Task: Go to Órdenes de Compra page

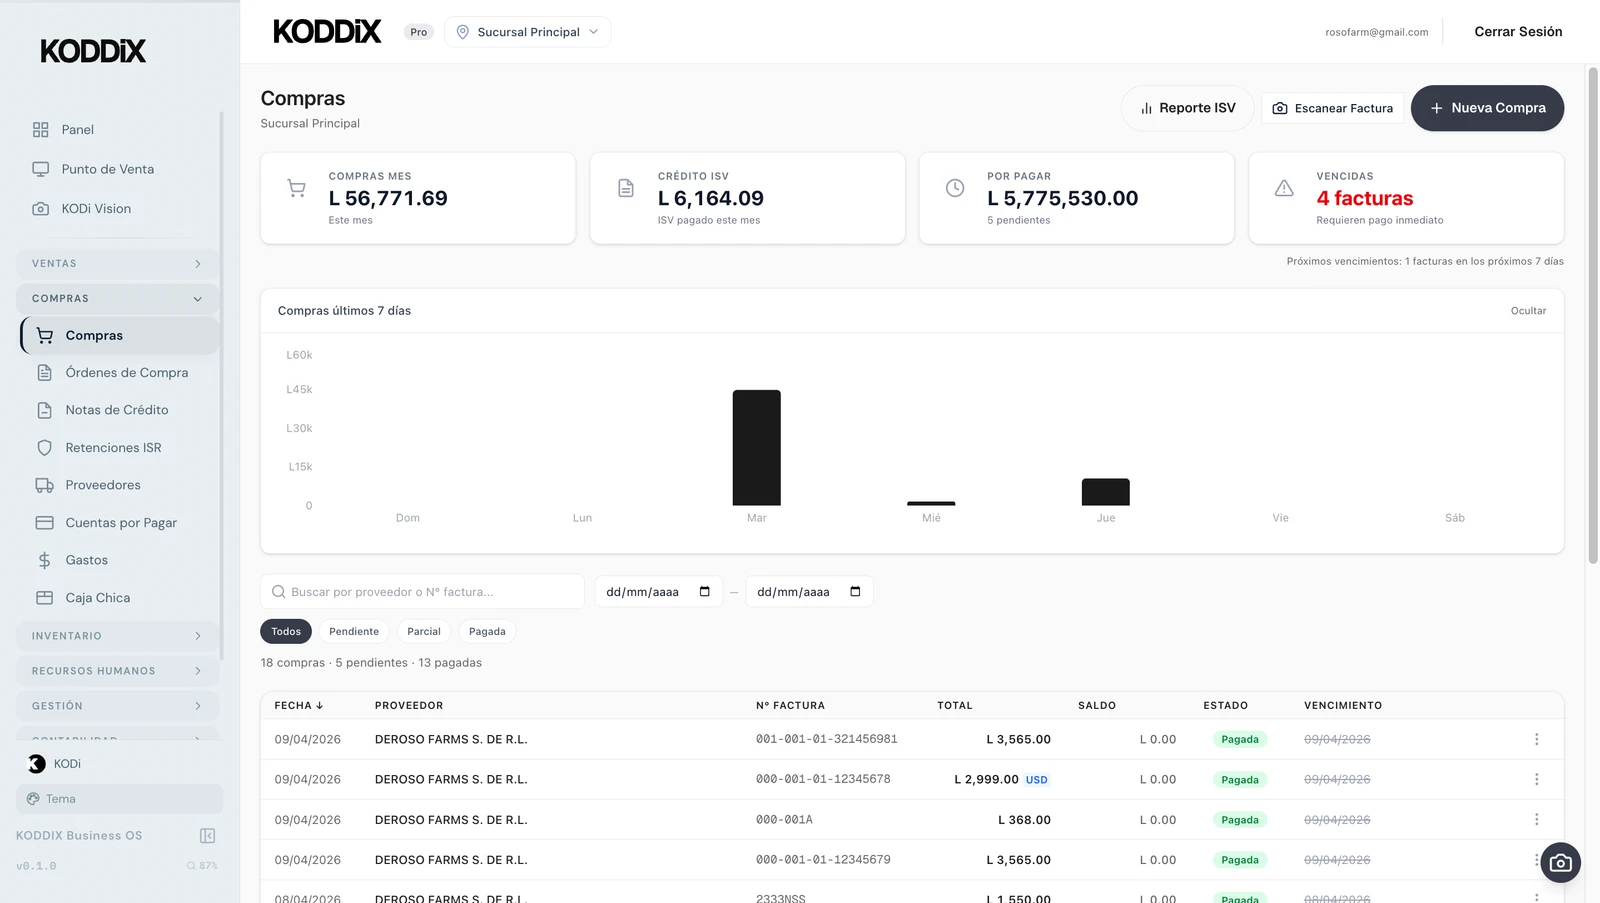Action: pos(126,373)
